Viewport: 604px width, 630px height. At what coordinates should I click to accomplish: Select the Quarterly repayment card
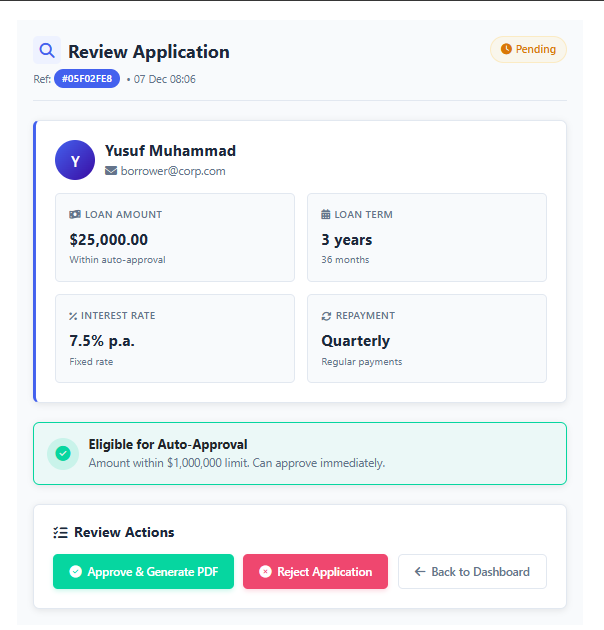pos(426,338)
